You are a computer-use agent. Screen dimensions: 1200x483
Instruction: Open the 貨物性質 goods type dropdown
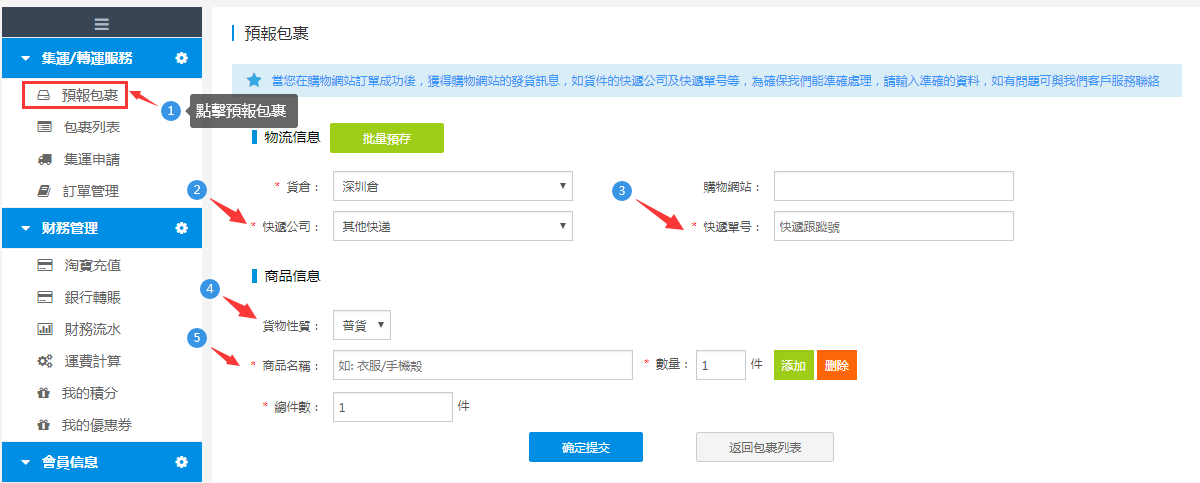[361, 326]
